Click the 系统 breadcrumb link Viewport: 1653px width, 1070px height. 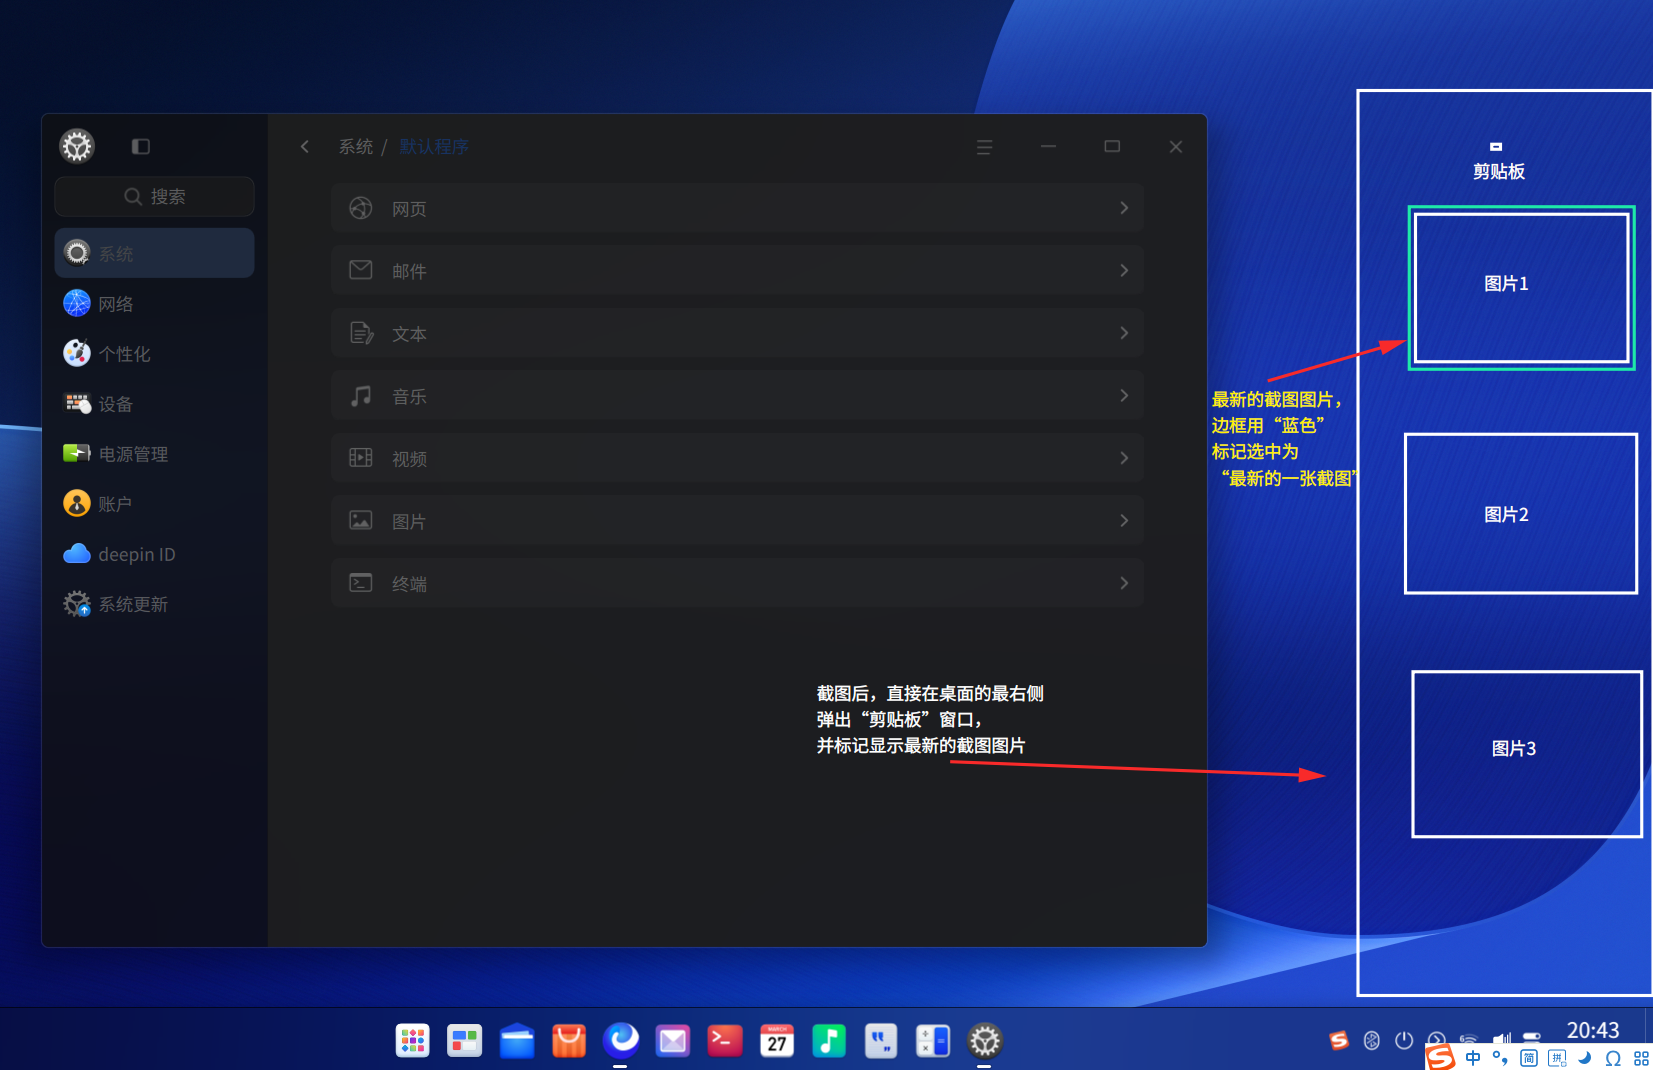point(356,146)
